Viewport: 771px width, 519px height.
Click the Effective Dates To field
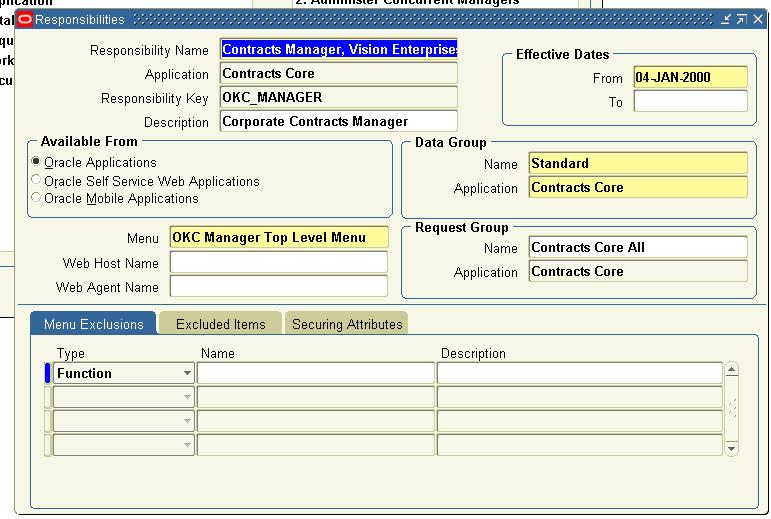coord(691,101)
